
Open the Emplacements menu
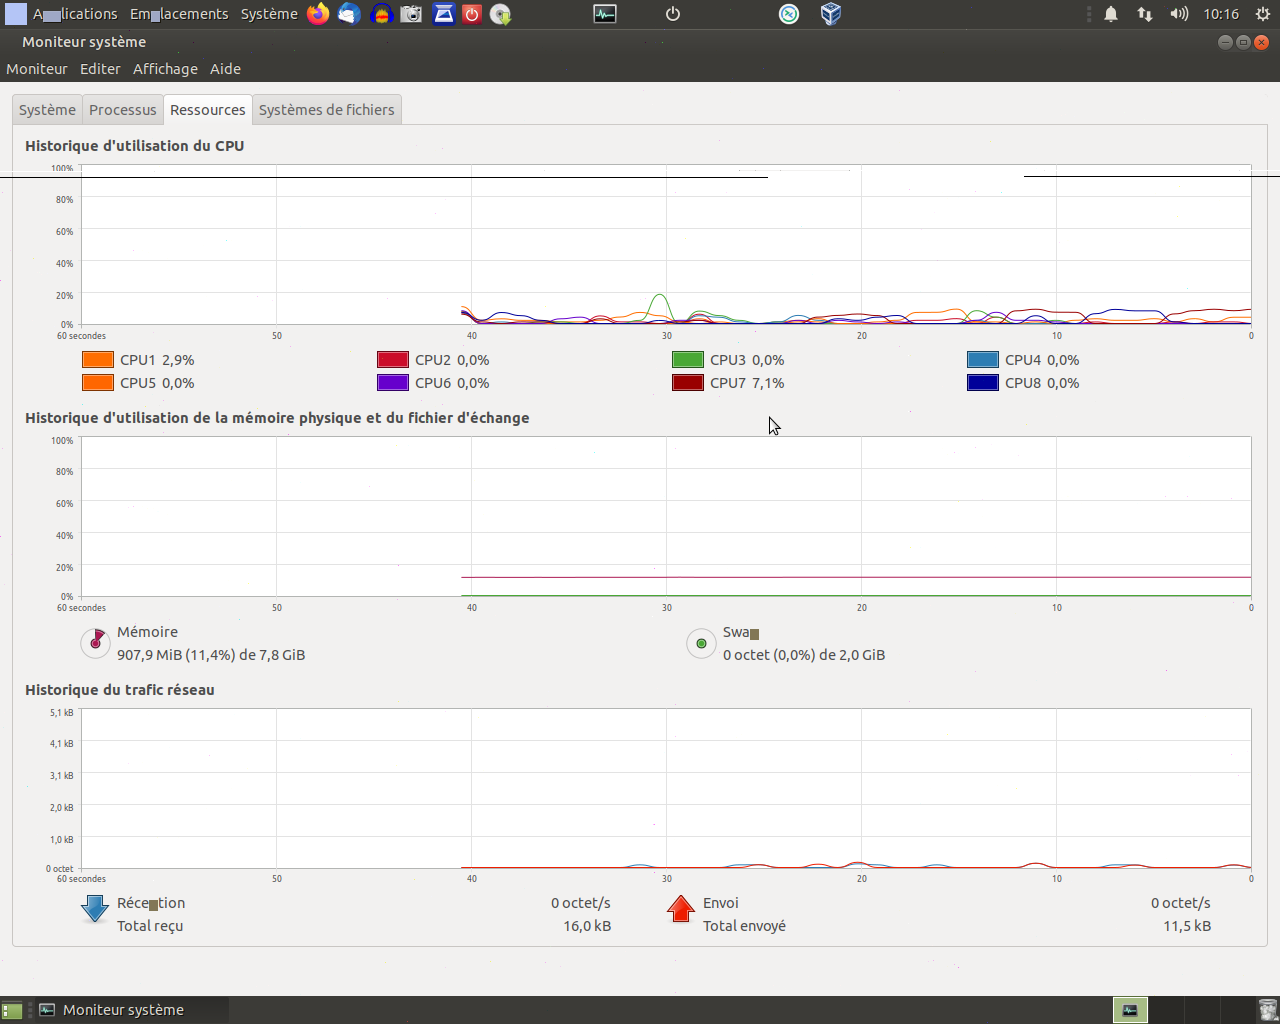(x=179, y=14)
